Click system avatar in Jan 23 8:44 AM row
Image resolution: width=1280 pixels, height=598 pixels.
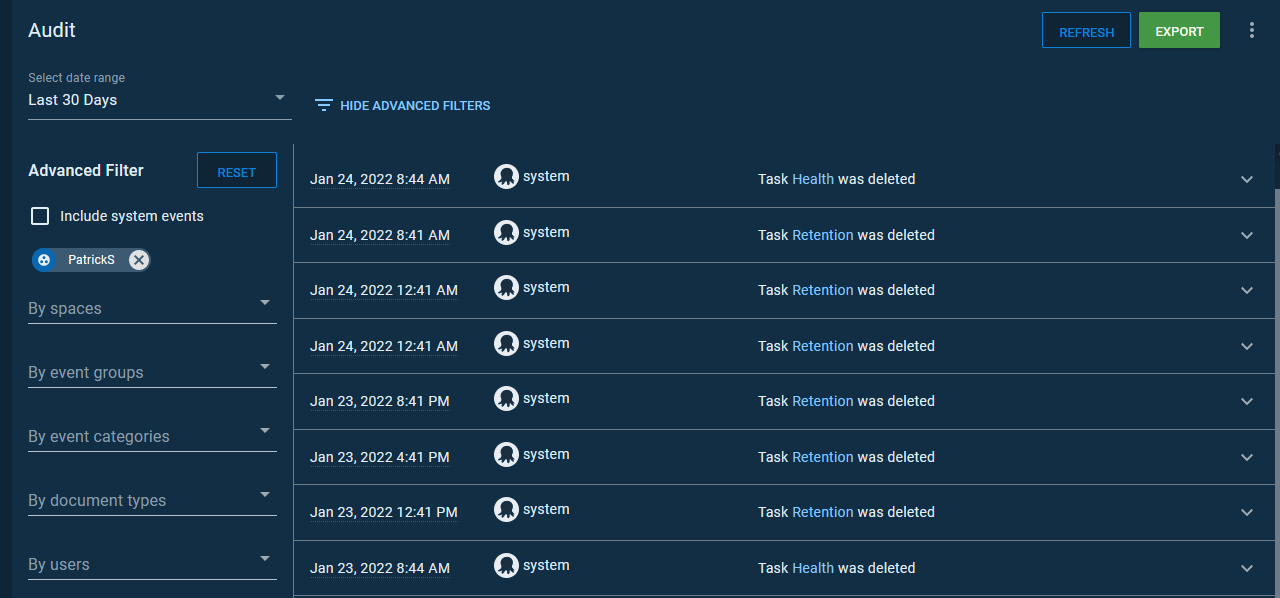[x=506, y=566]
